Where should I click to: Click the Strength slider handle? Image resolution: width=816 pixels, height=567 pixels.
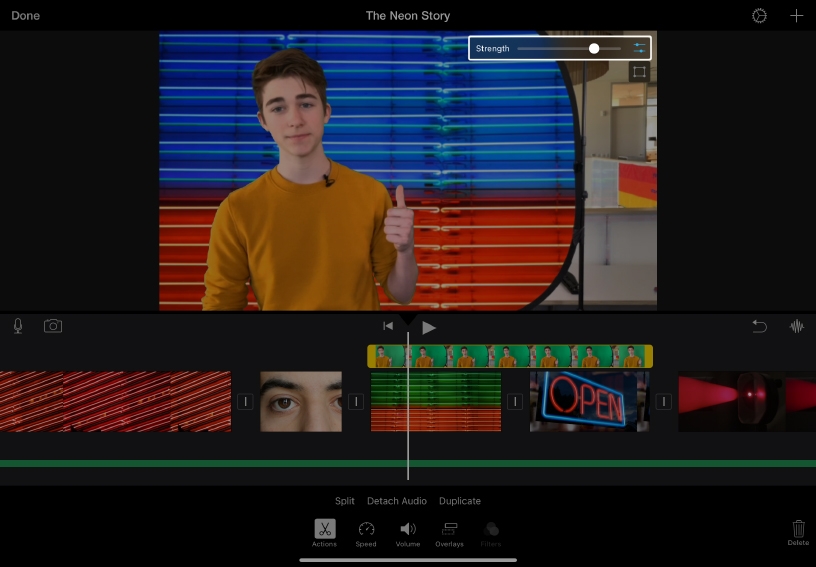point(594,48)
